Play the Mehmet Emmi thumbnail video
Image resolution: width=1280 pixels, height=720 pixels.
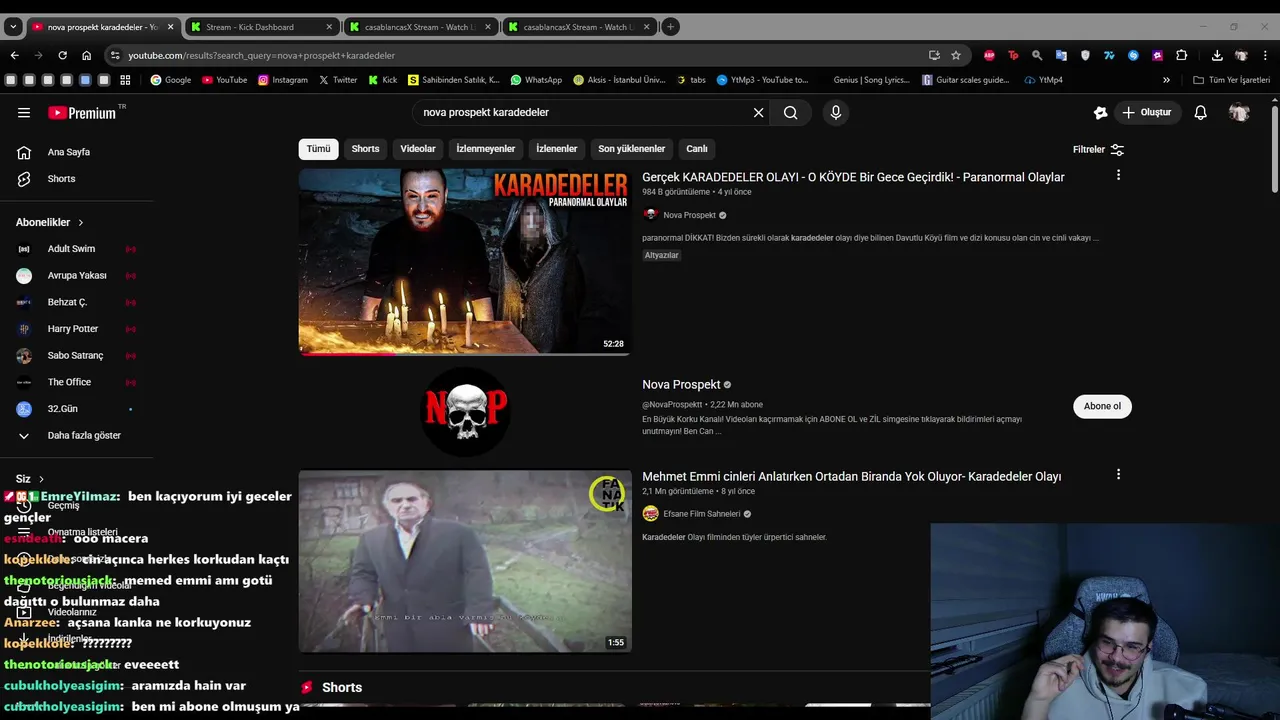coord(465,561)
